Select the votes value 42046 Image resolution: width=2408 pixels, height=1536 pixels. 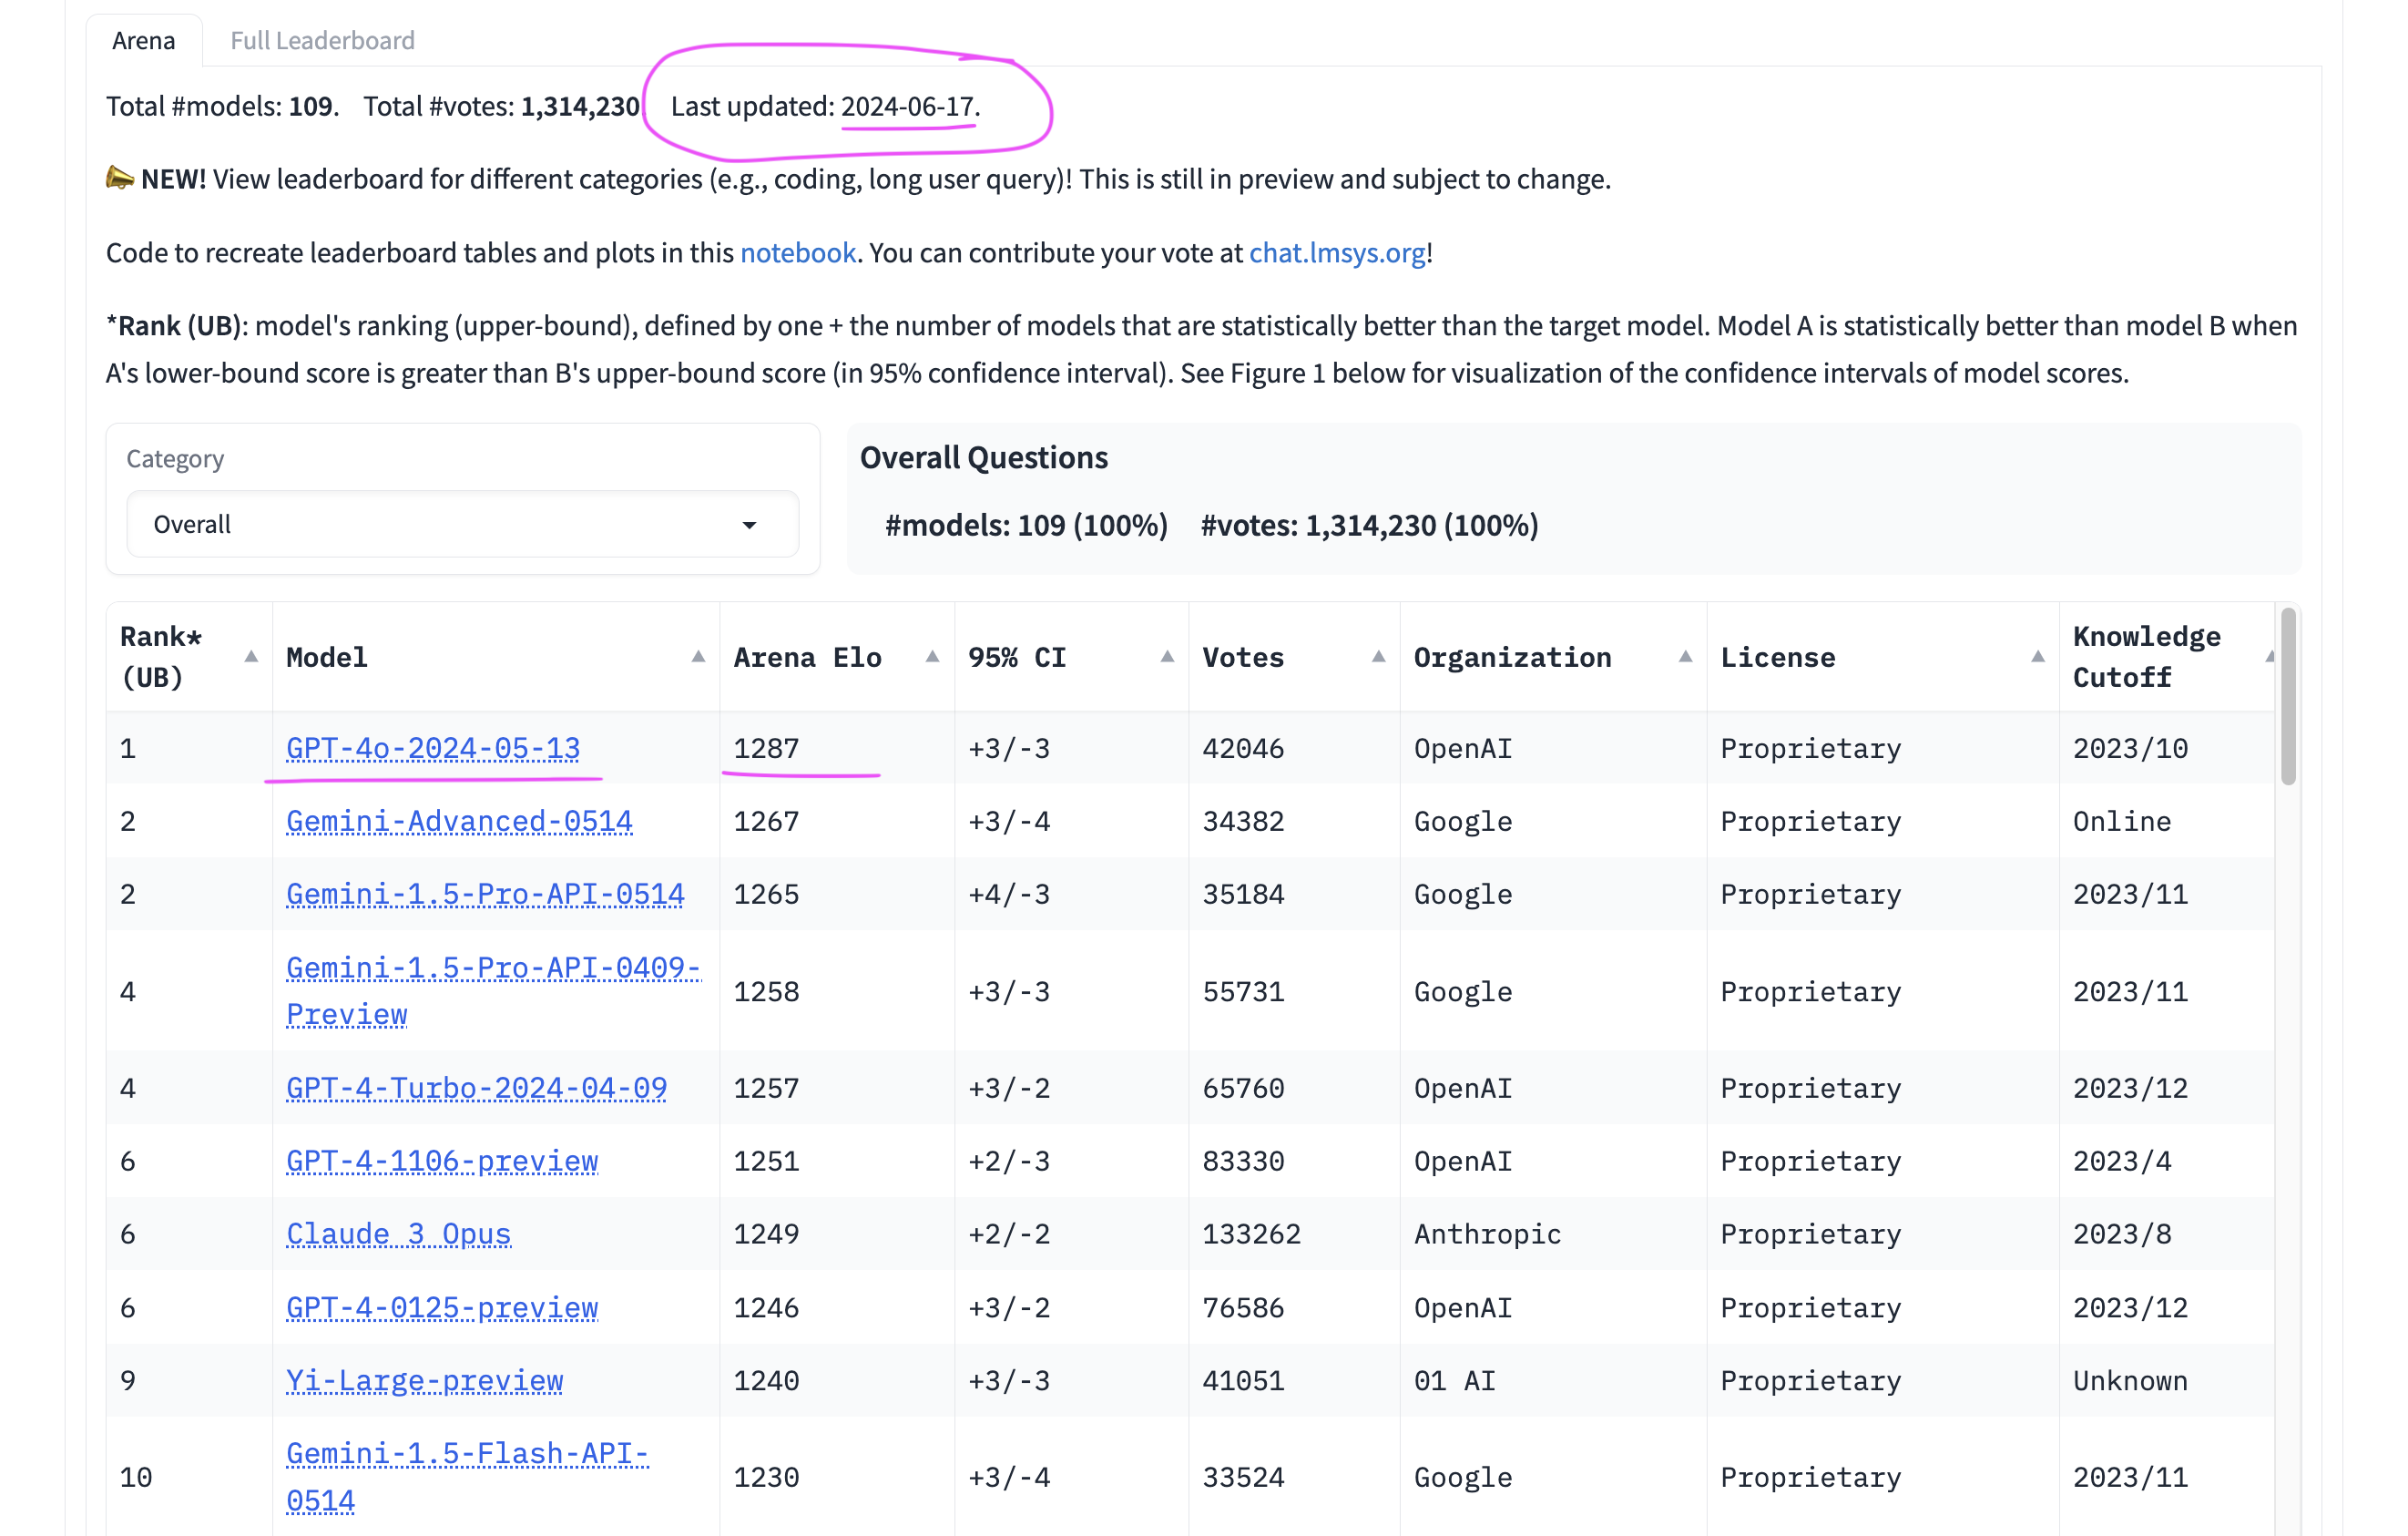pyautogui.click(x=1243, y=748)
